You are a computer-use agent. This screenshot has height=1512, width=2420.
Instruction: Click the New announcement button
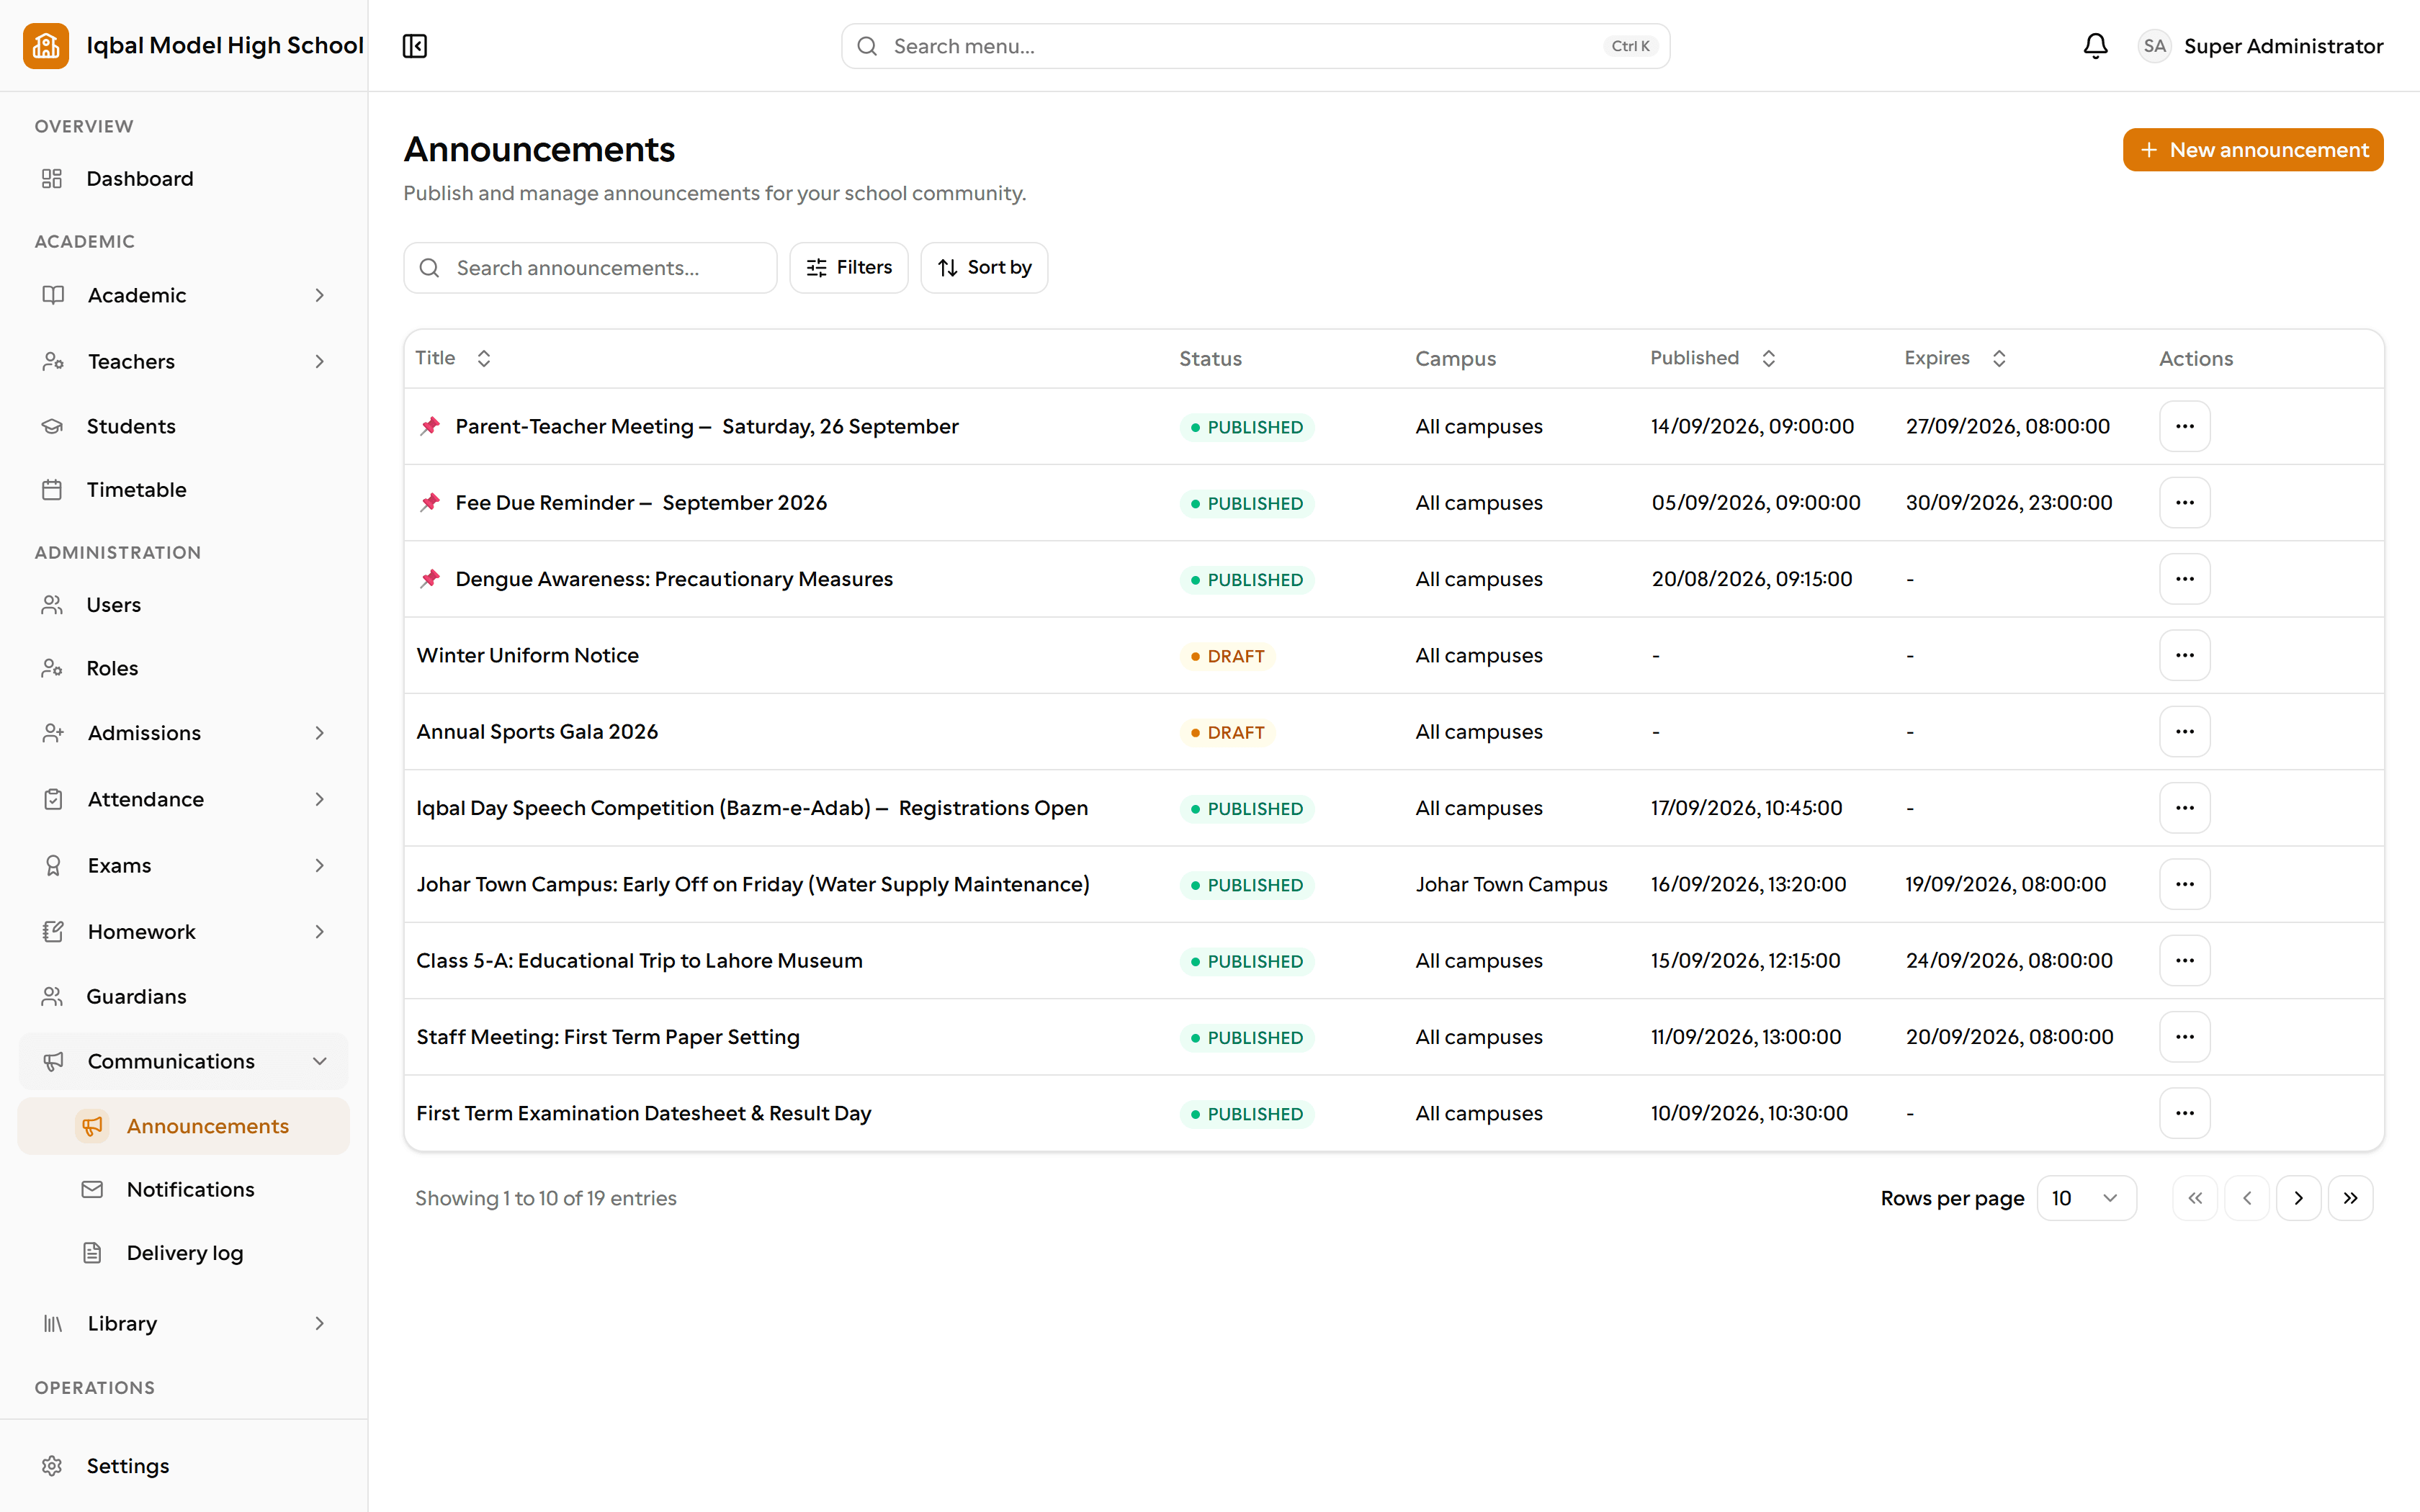click(x=2253, y=150)
